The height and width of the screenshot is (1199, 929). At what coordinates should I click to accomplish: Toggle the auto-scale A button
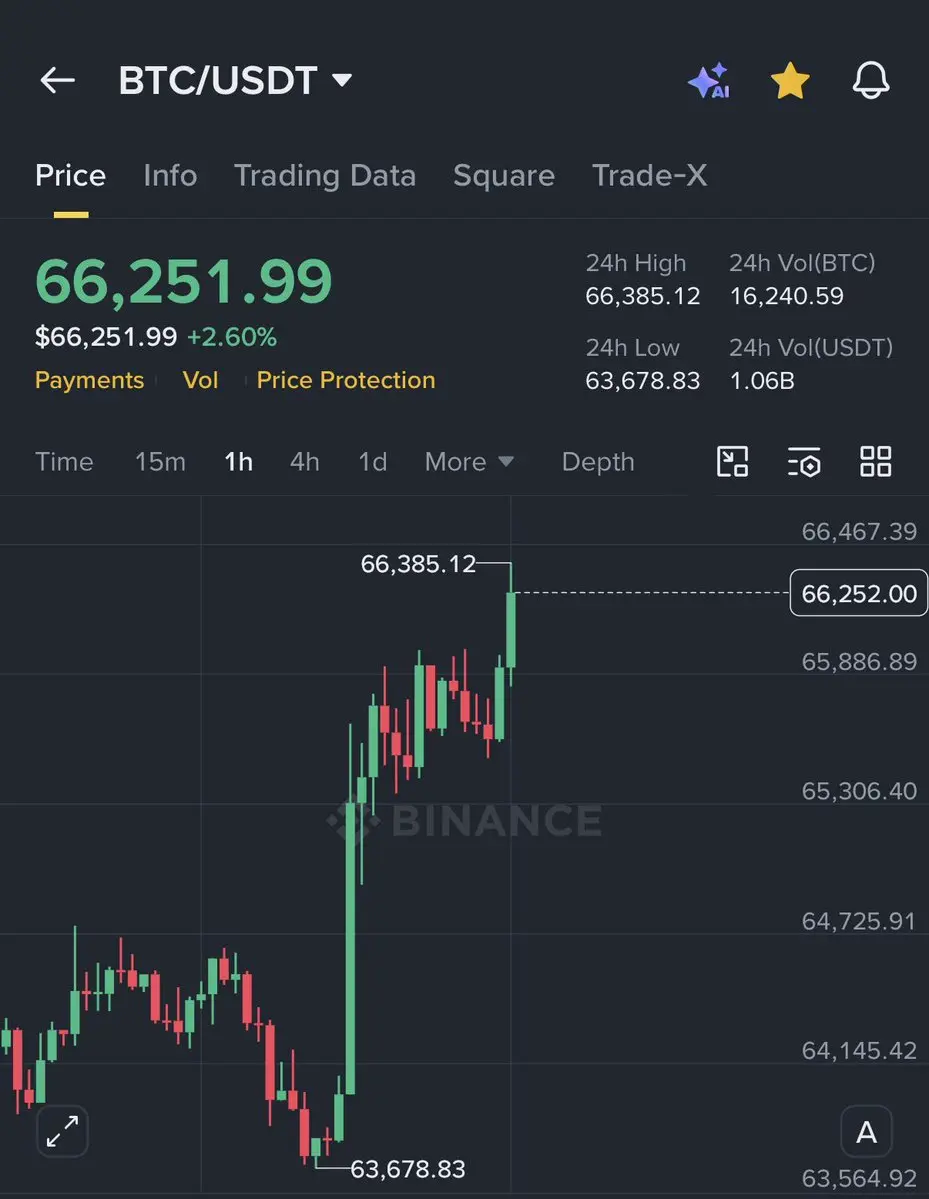click(866, 1132)
